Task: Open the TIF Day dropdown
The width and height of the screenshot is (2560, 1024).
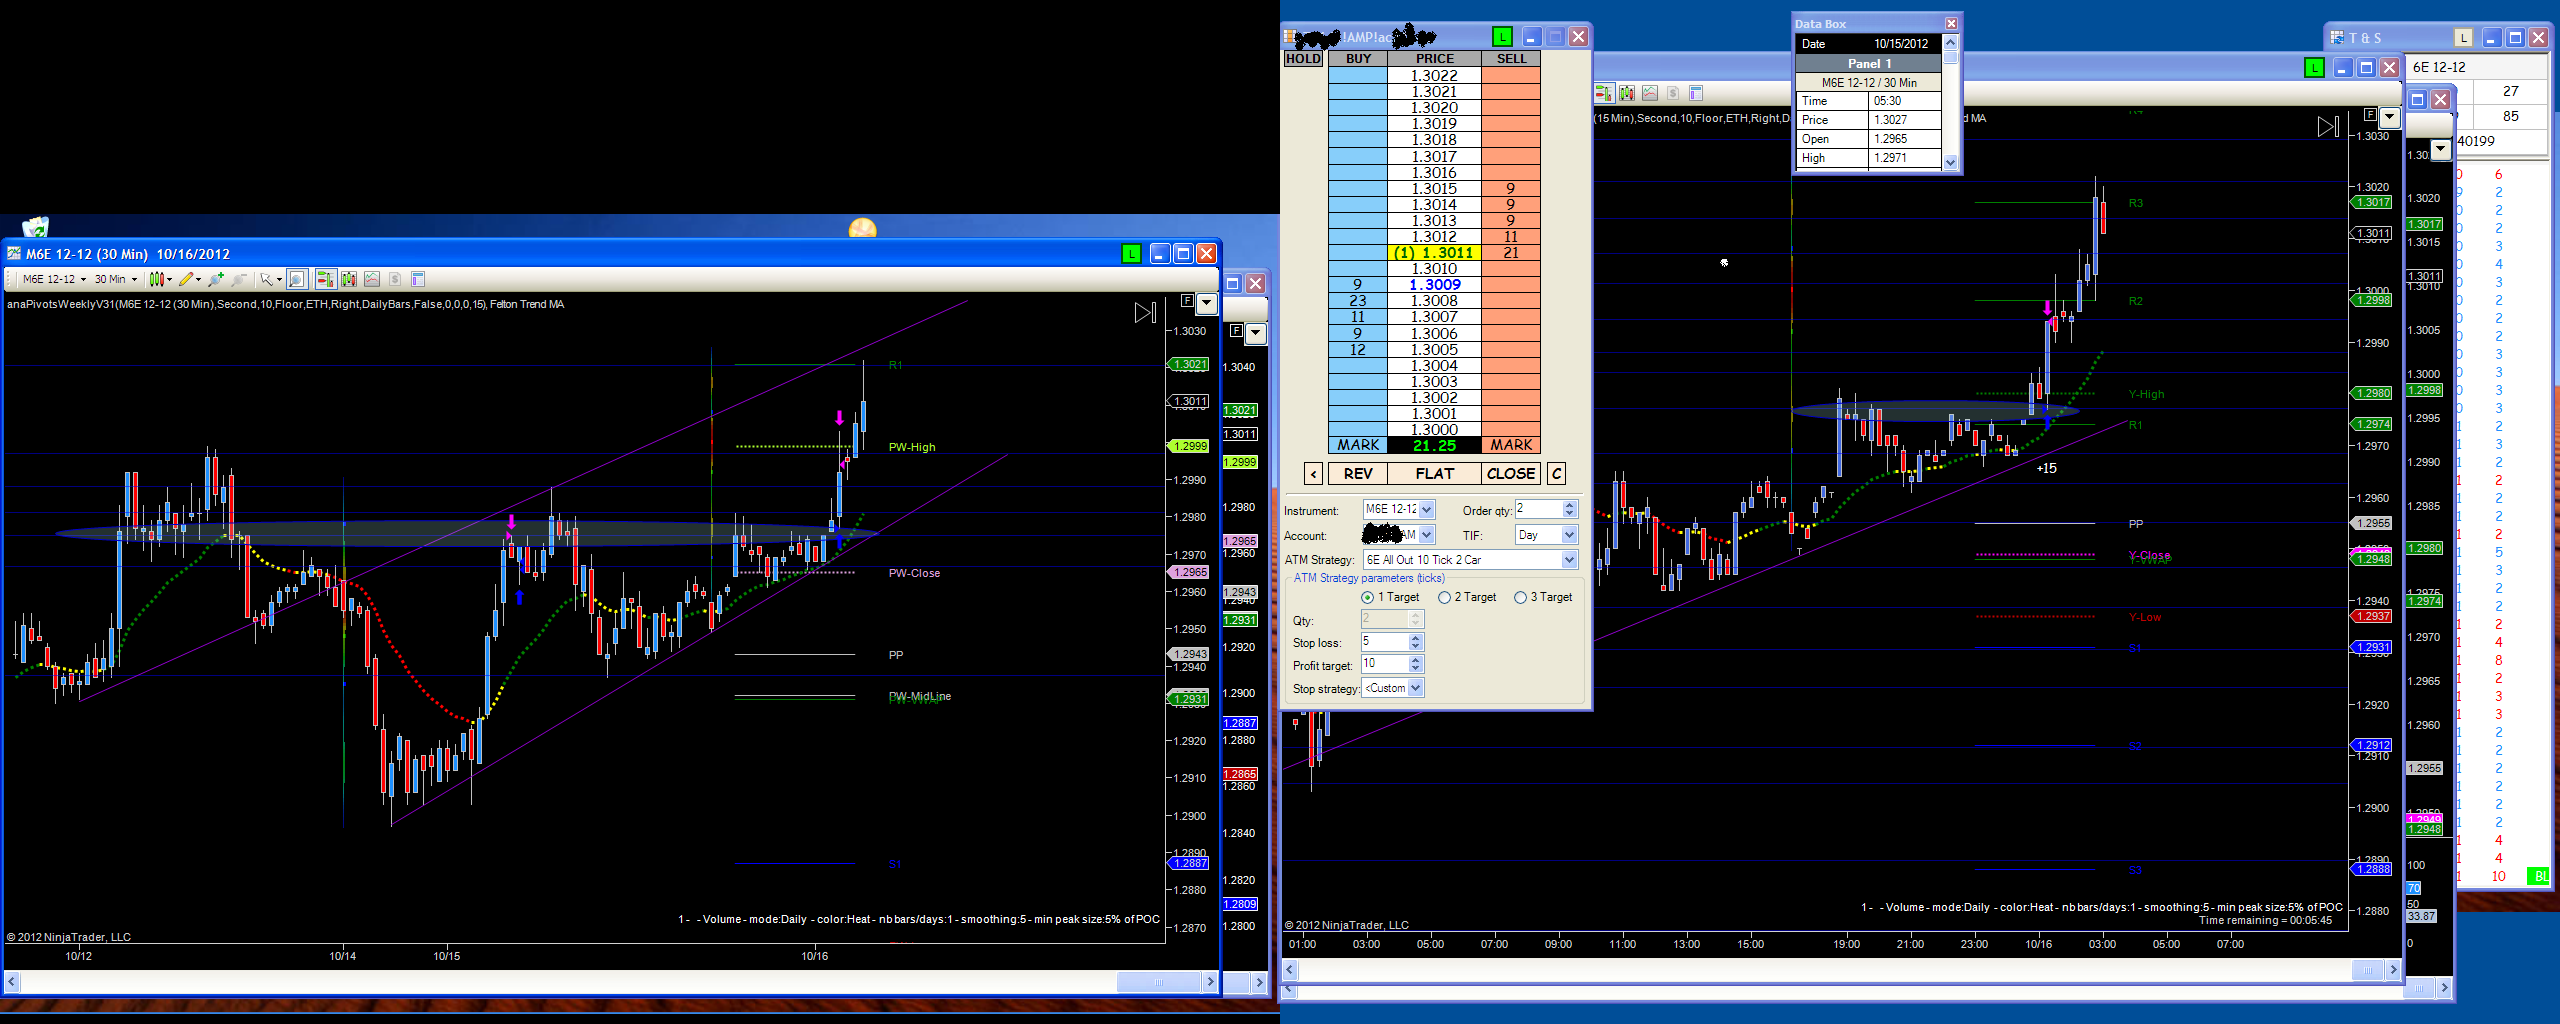Action: 1569,535
